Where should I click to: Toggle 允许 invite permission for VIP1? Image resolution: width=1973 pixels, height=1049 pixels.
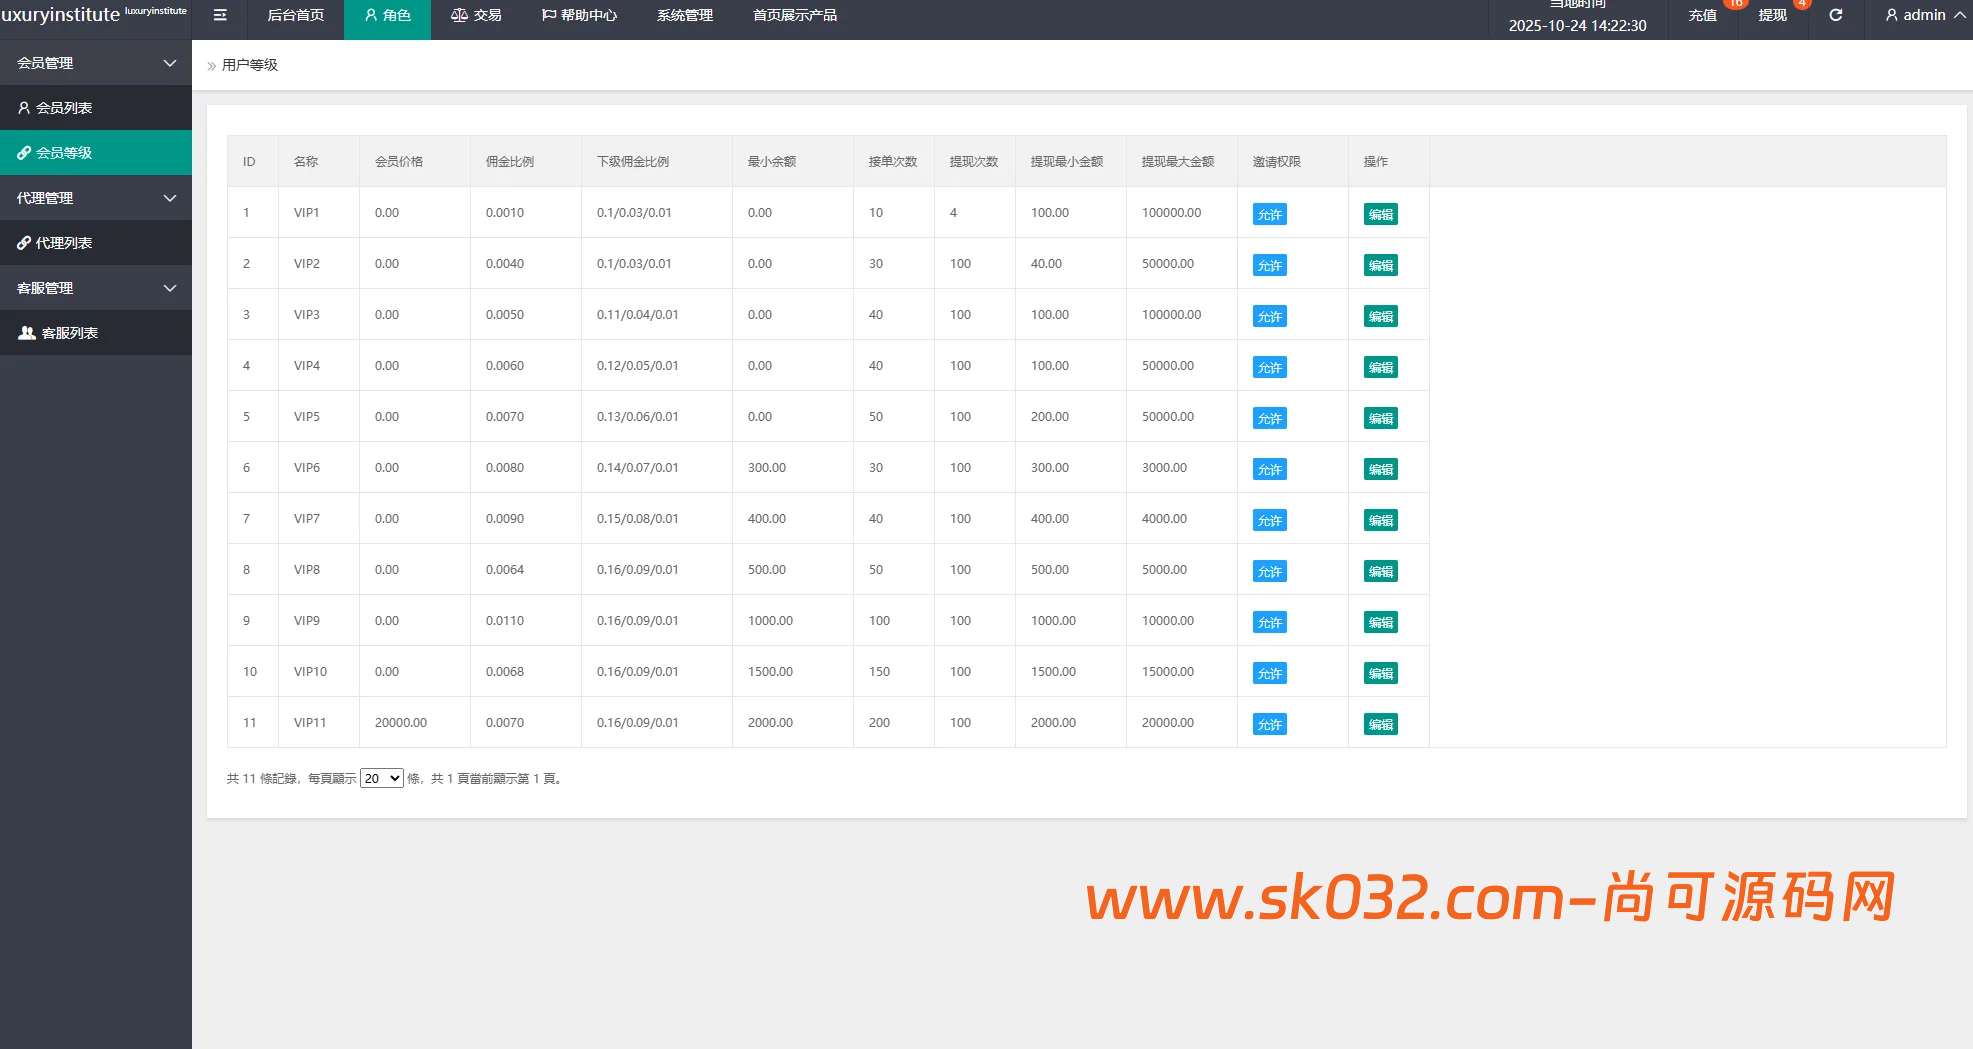(x=1269, y=214)
